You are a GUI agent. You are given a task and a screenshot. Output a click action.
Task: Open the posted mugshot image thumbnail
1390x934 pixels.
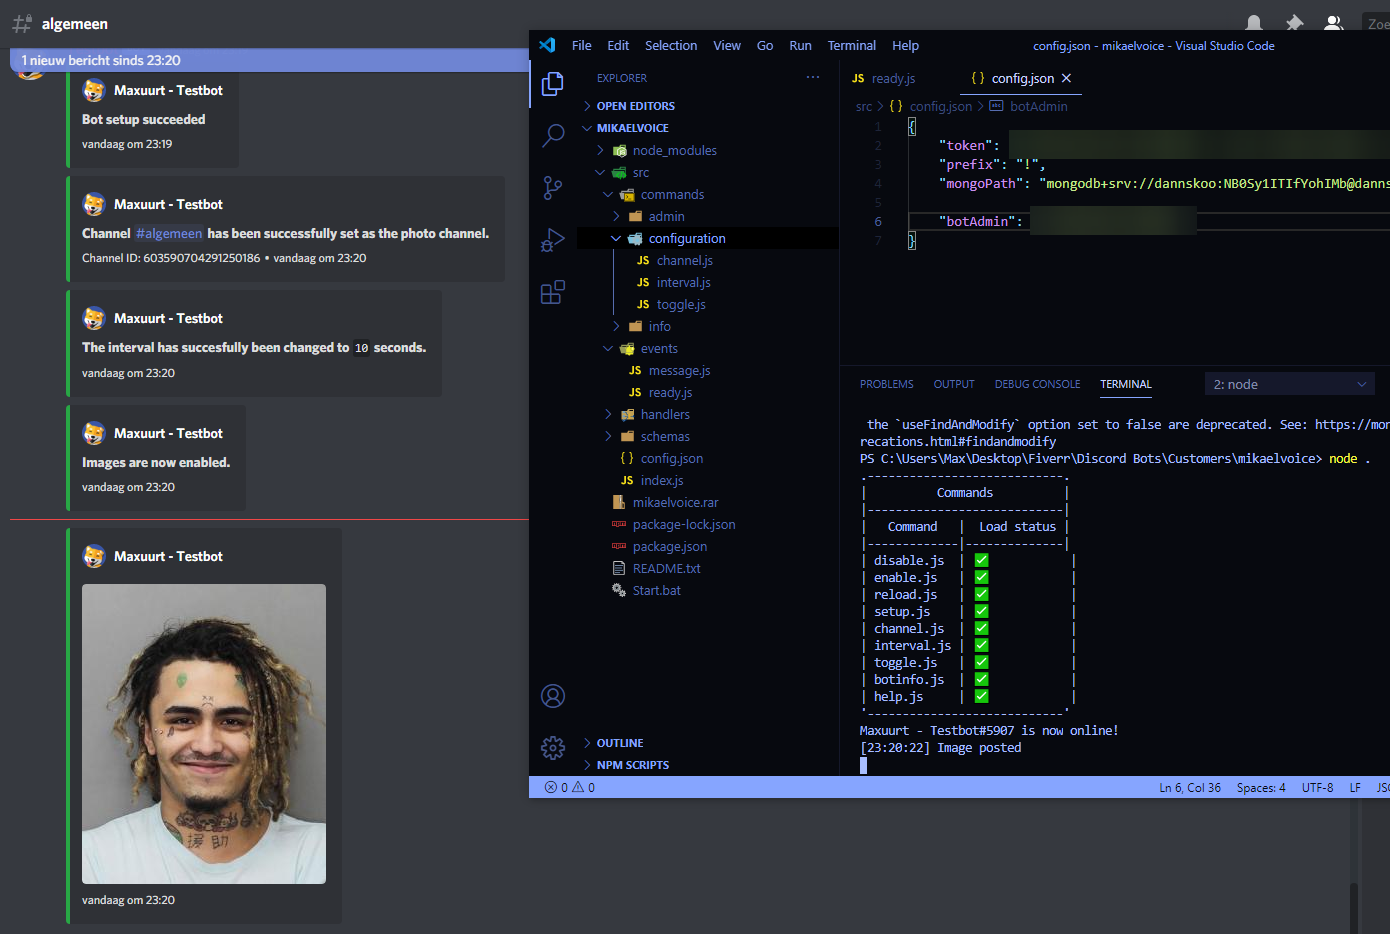[x=204, y=733]
